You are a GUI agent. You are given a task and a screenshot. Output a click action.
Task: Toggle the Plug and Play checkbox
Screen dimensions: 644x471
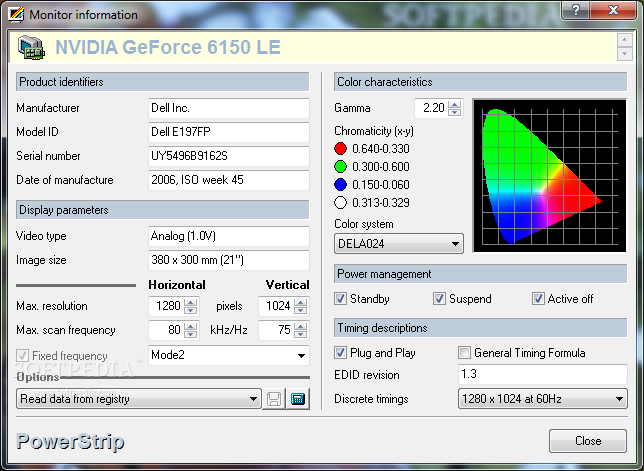point(340,352)
